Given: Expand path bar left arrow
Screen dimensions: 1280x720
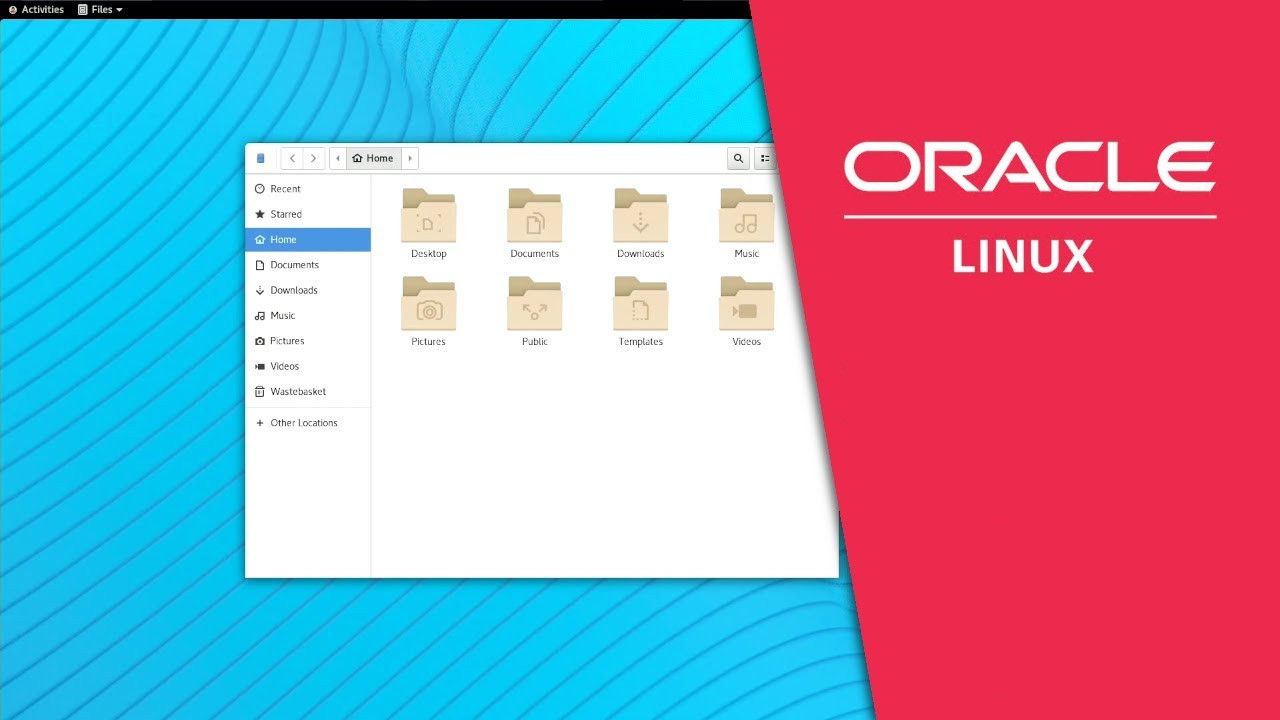Looking at the screenshot, I should [x=338, y=158].
